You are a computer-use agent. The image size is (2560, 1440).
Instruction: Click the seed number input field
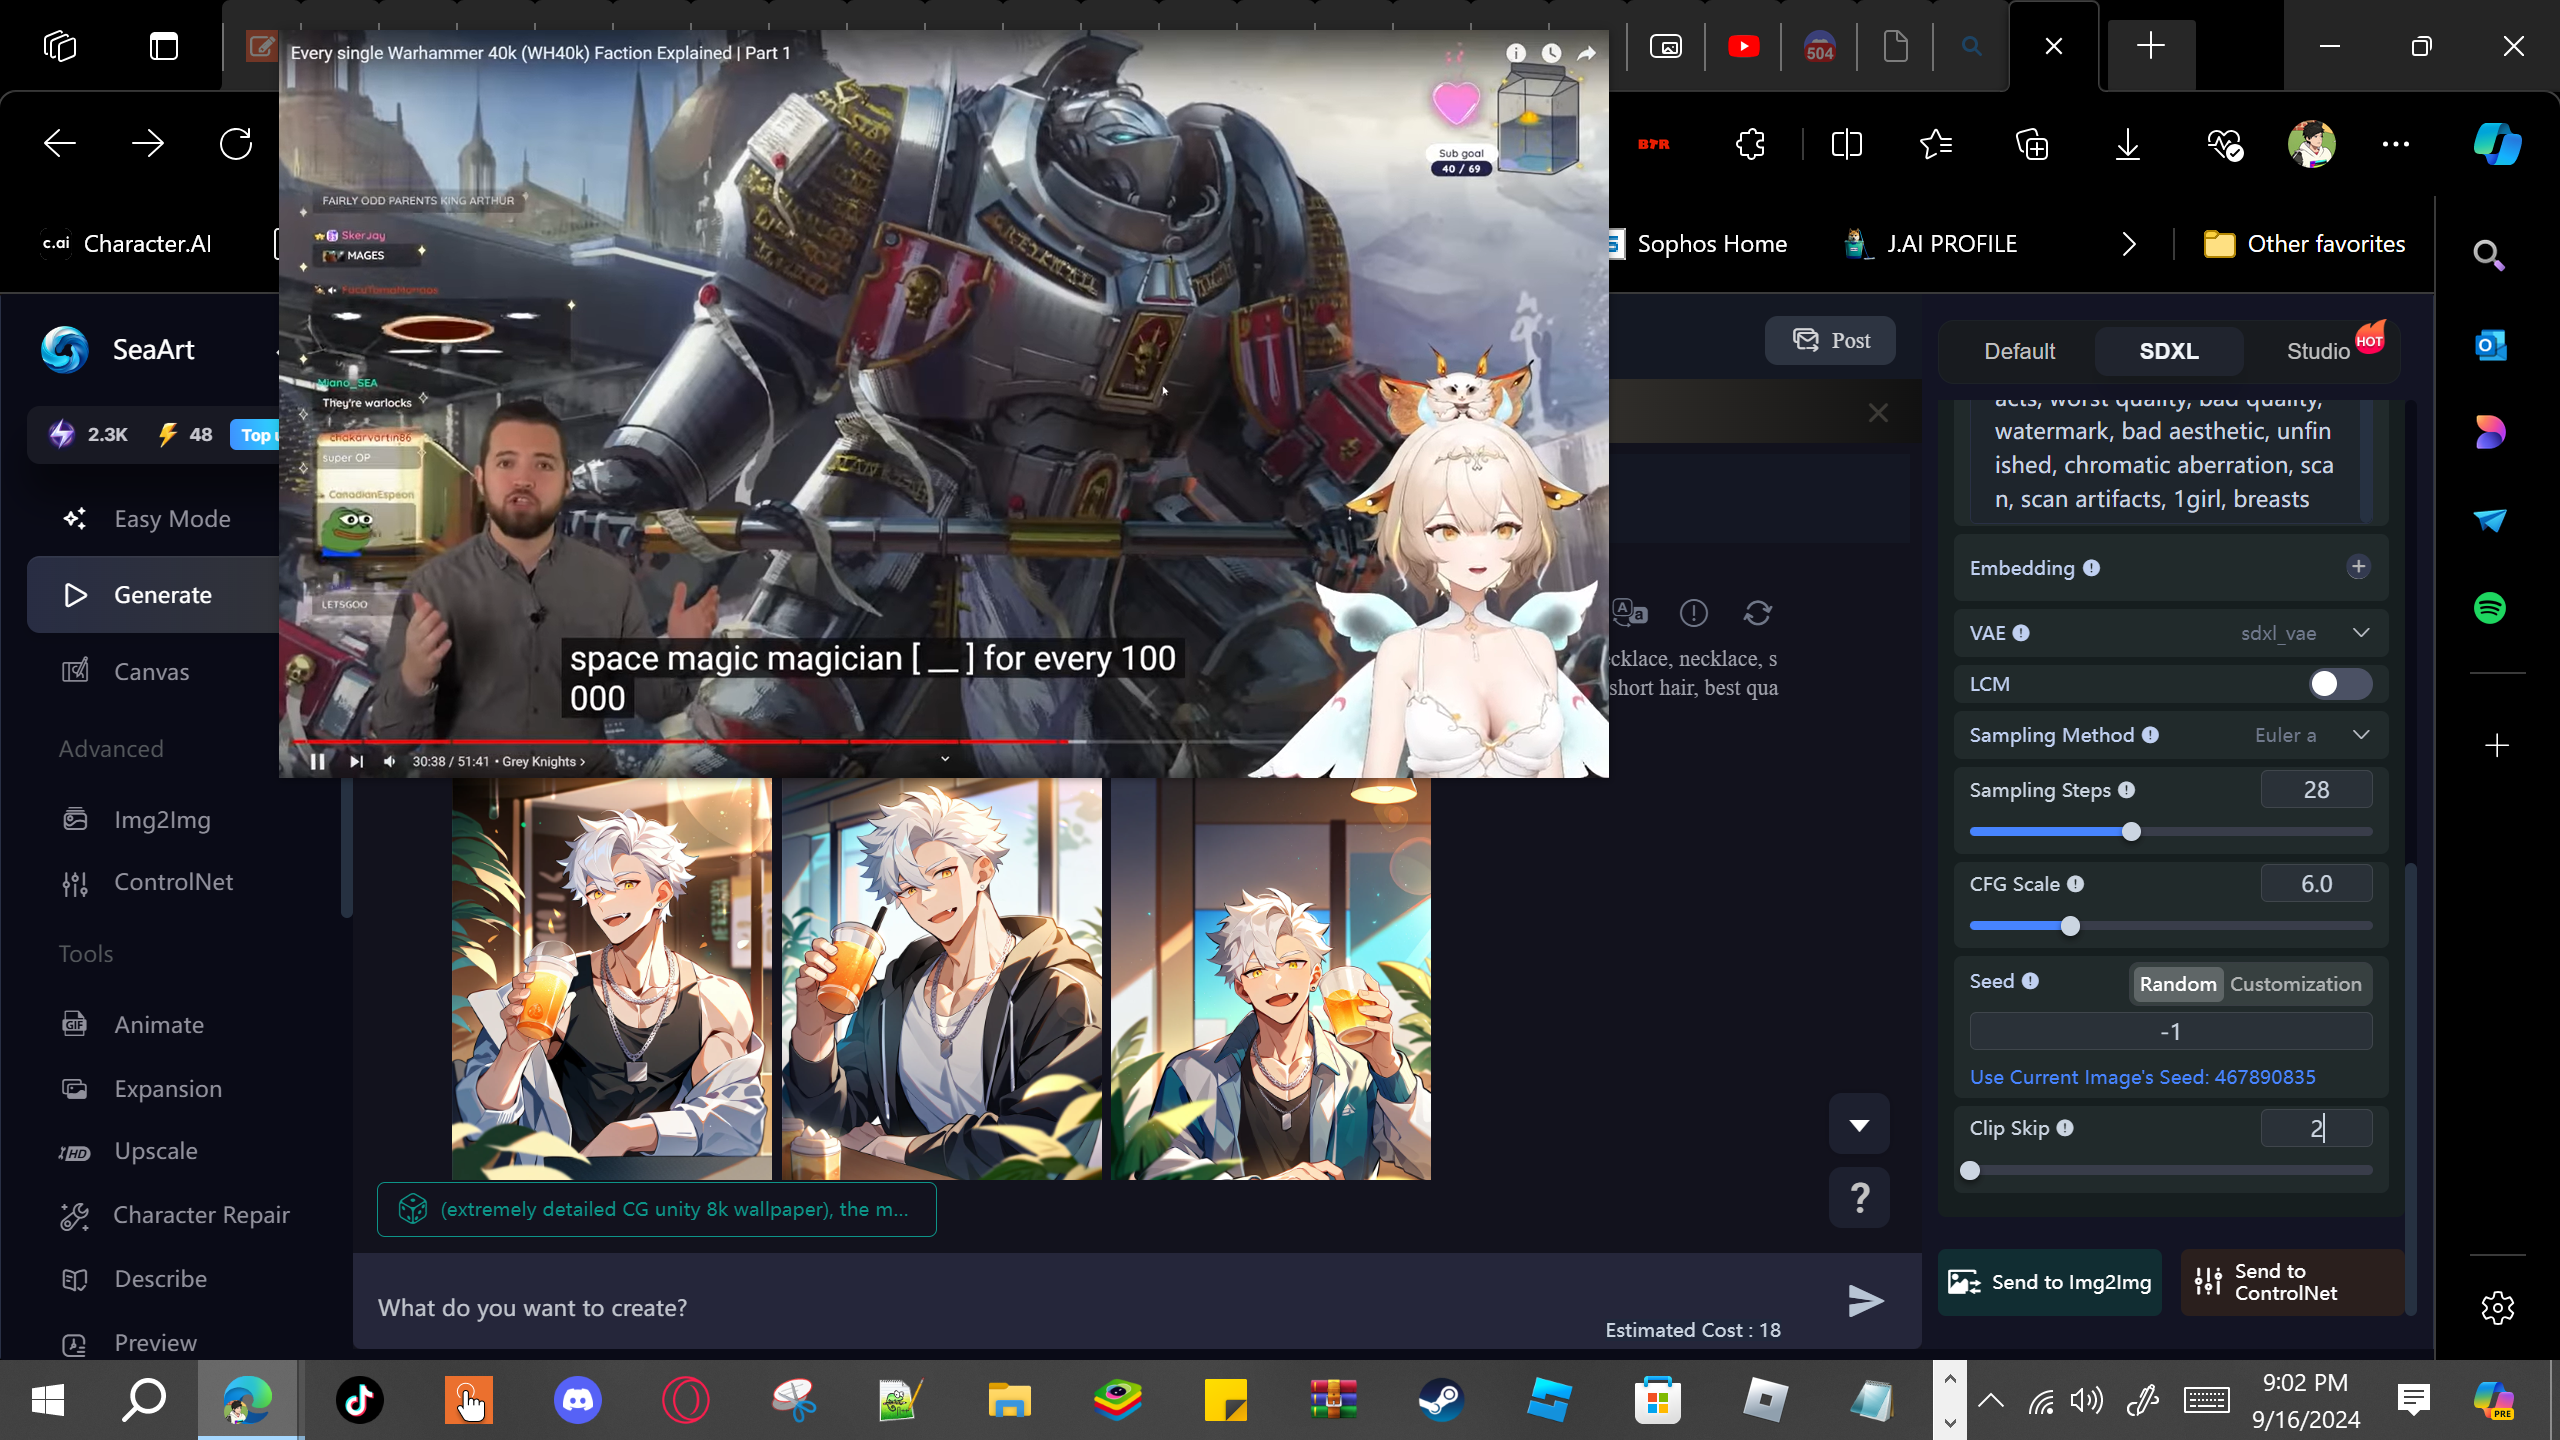(x=2170, y=1032)
